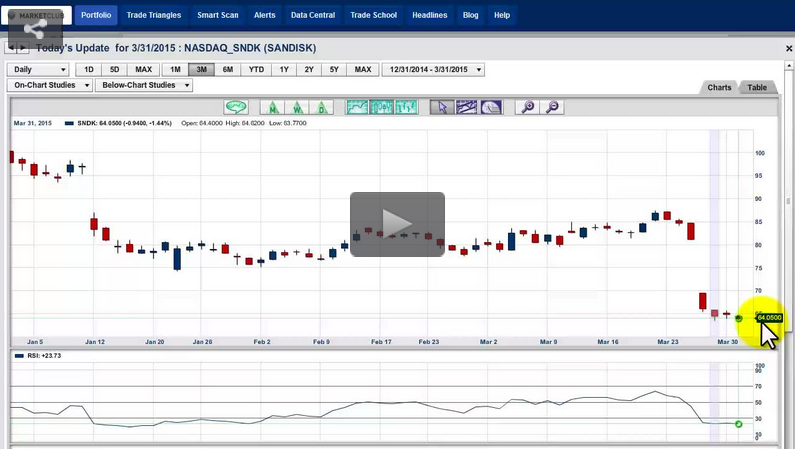
Task: Click the zoom out magnifier icon
Action: coord(551,107)
